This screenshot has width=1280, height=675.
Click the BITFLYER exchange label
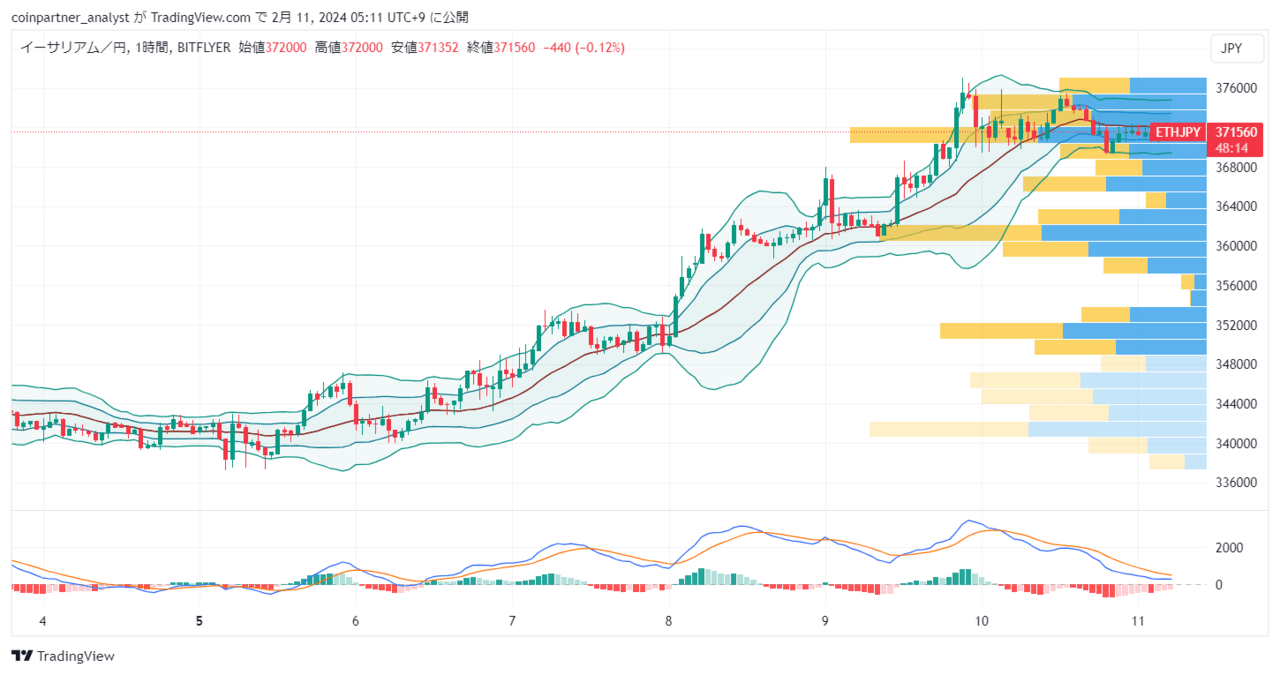click(x=203, y=47)
